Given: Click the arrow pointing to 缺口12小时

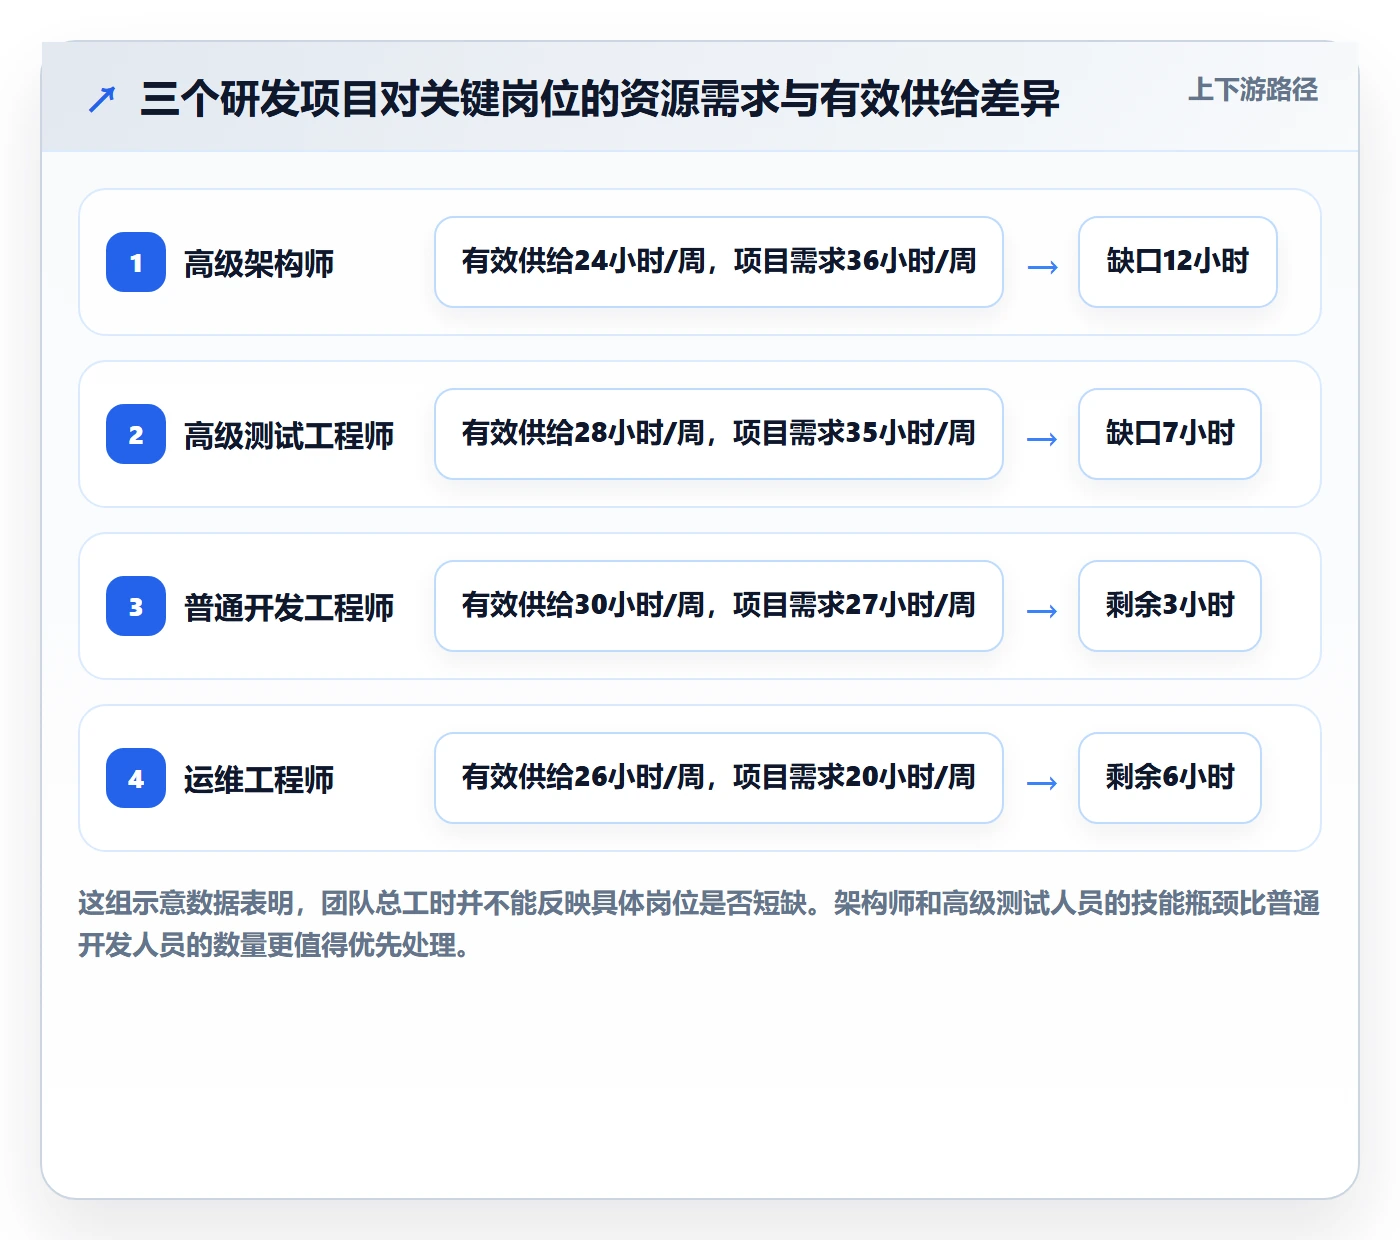Looking at the screenshot, I should 1042,267.
